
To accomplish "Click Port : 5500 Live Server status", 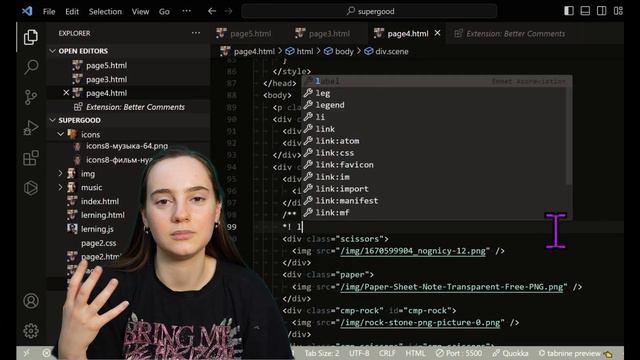I will tap(459, 353).
